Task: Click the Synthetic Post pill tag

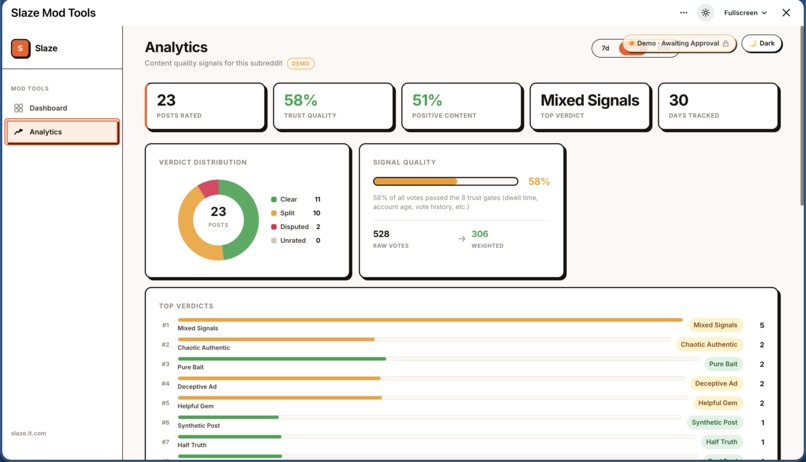Action: click(x=715, y=422)
